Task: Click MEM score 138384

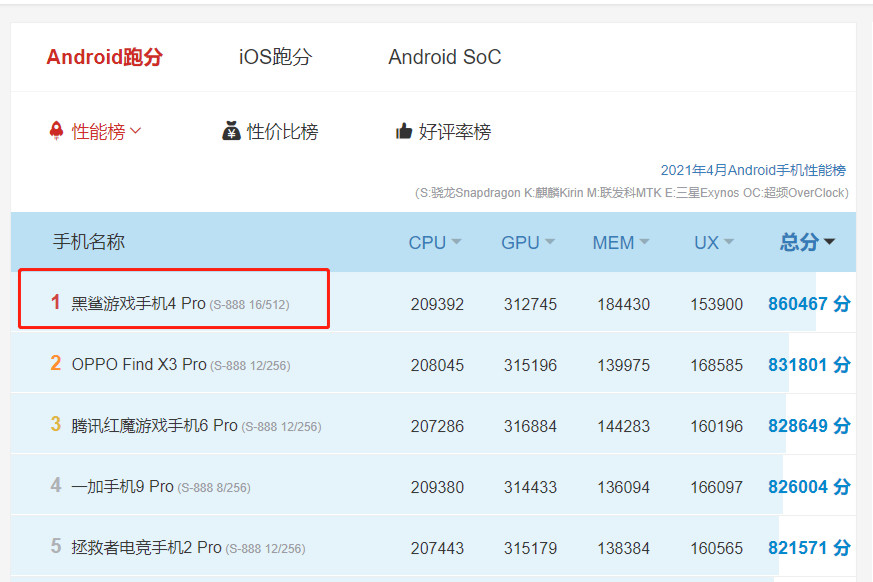Action: pyautogui.click(x=624, y=549)
